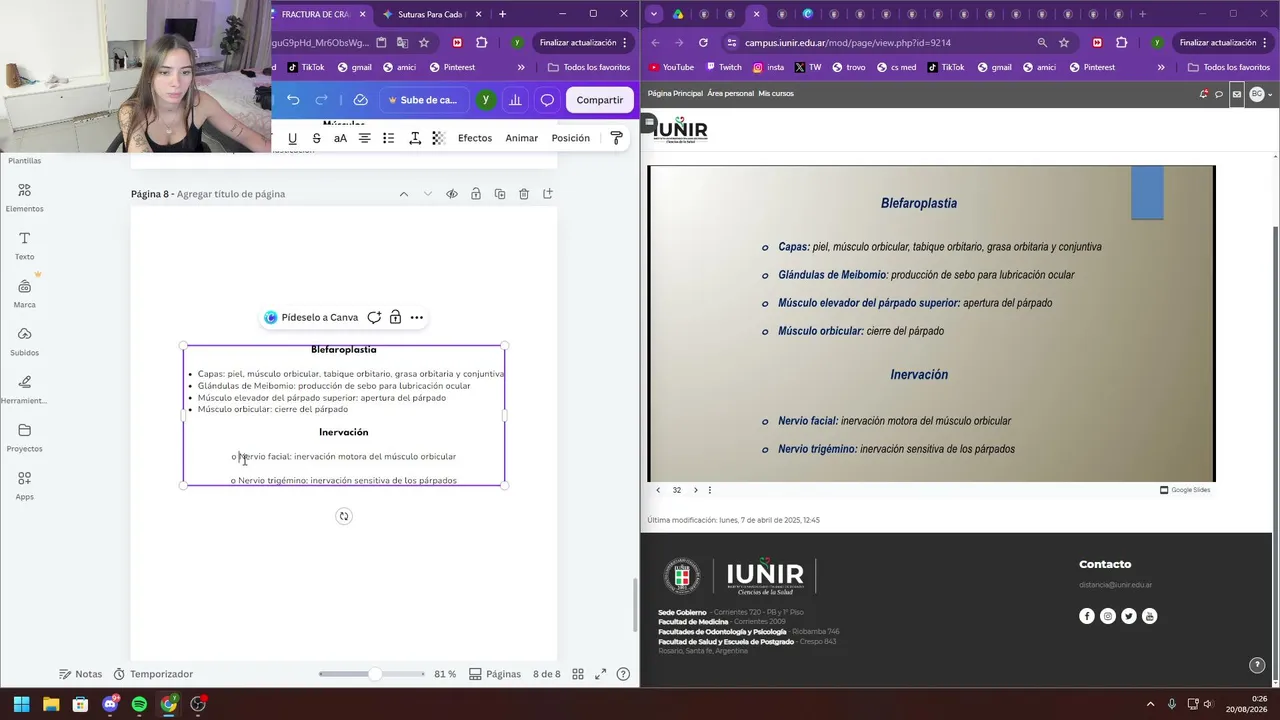Open the Elementos side panel

[x=24, y=198]
